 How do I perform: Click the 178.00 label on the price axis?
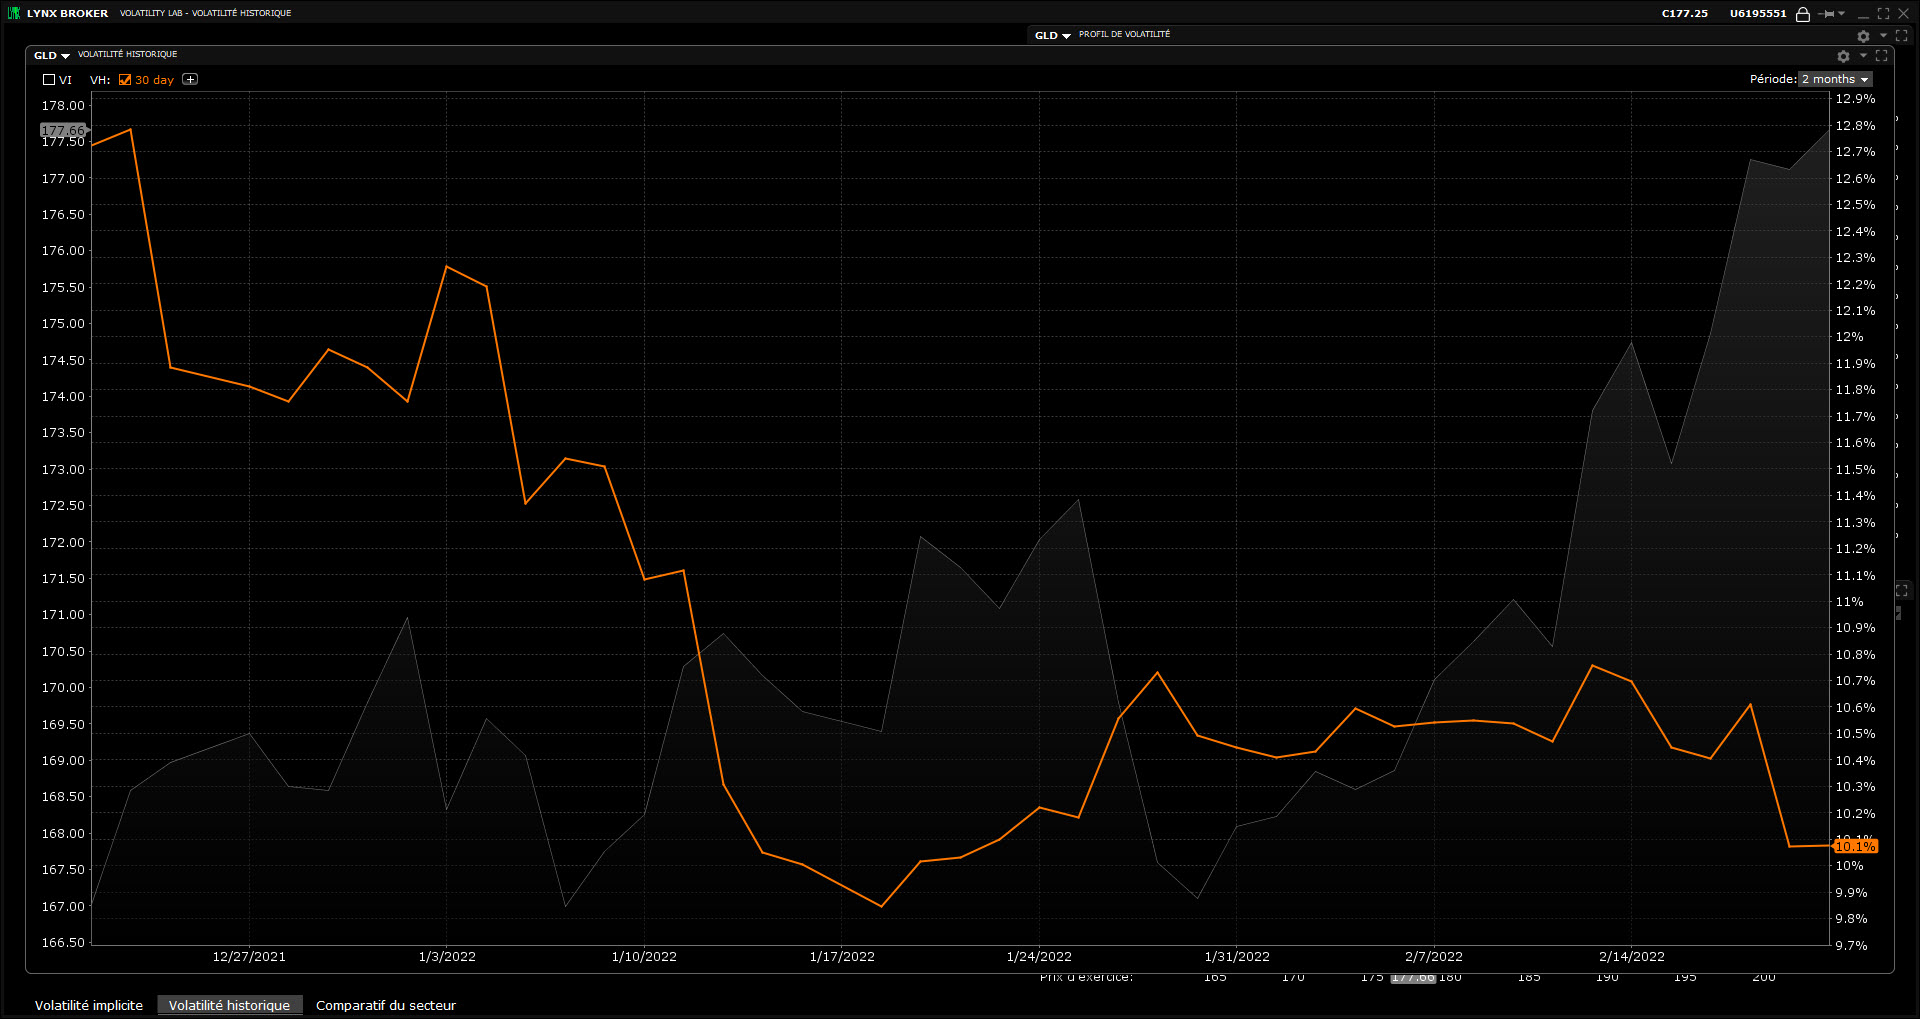63,105
